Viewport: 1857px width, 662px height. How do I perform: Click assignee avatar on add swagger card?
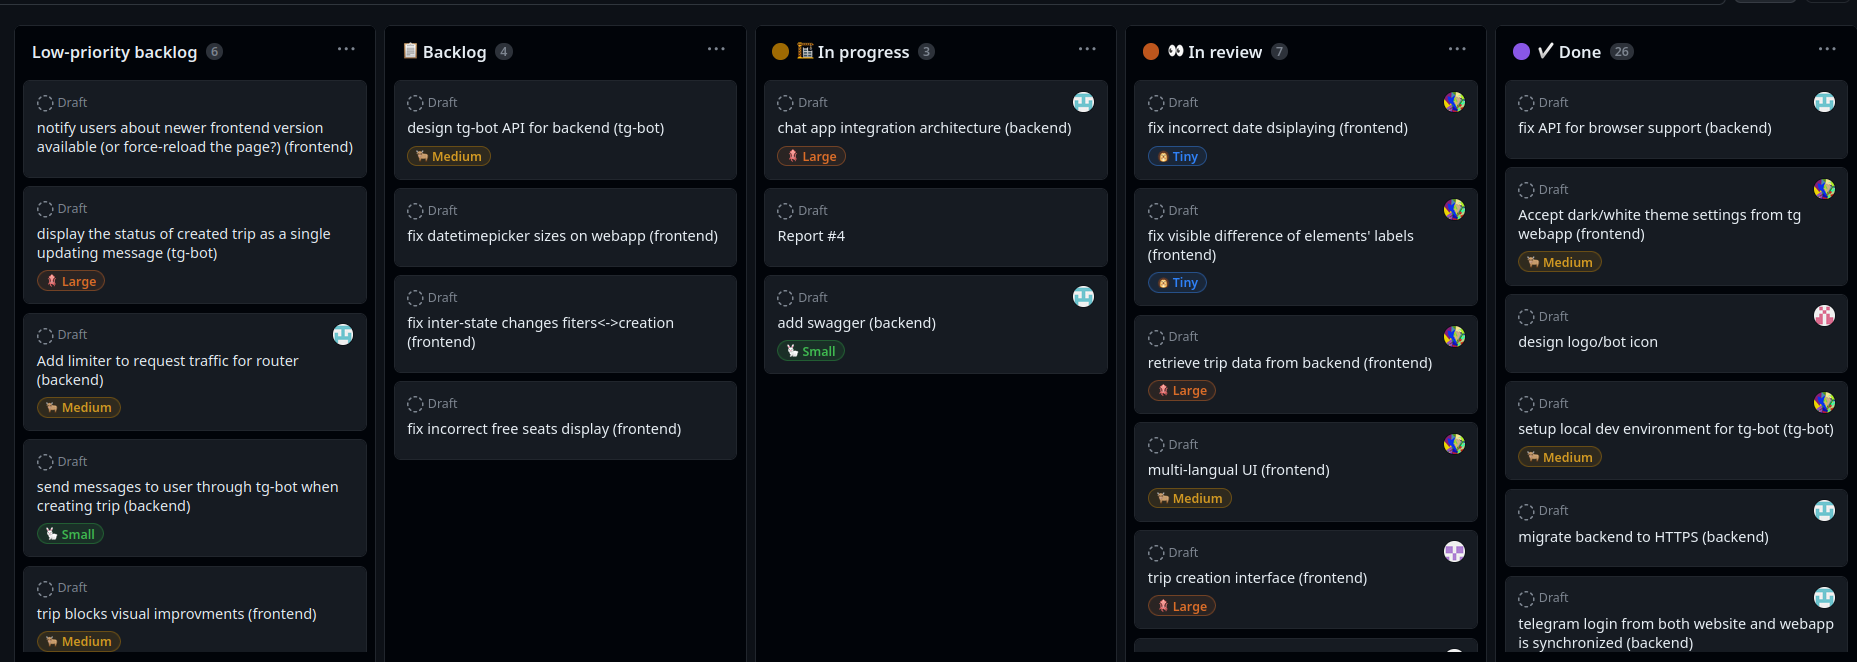pos(1083,297)
